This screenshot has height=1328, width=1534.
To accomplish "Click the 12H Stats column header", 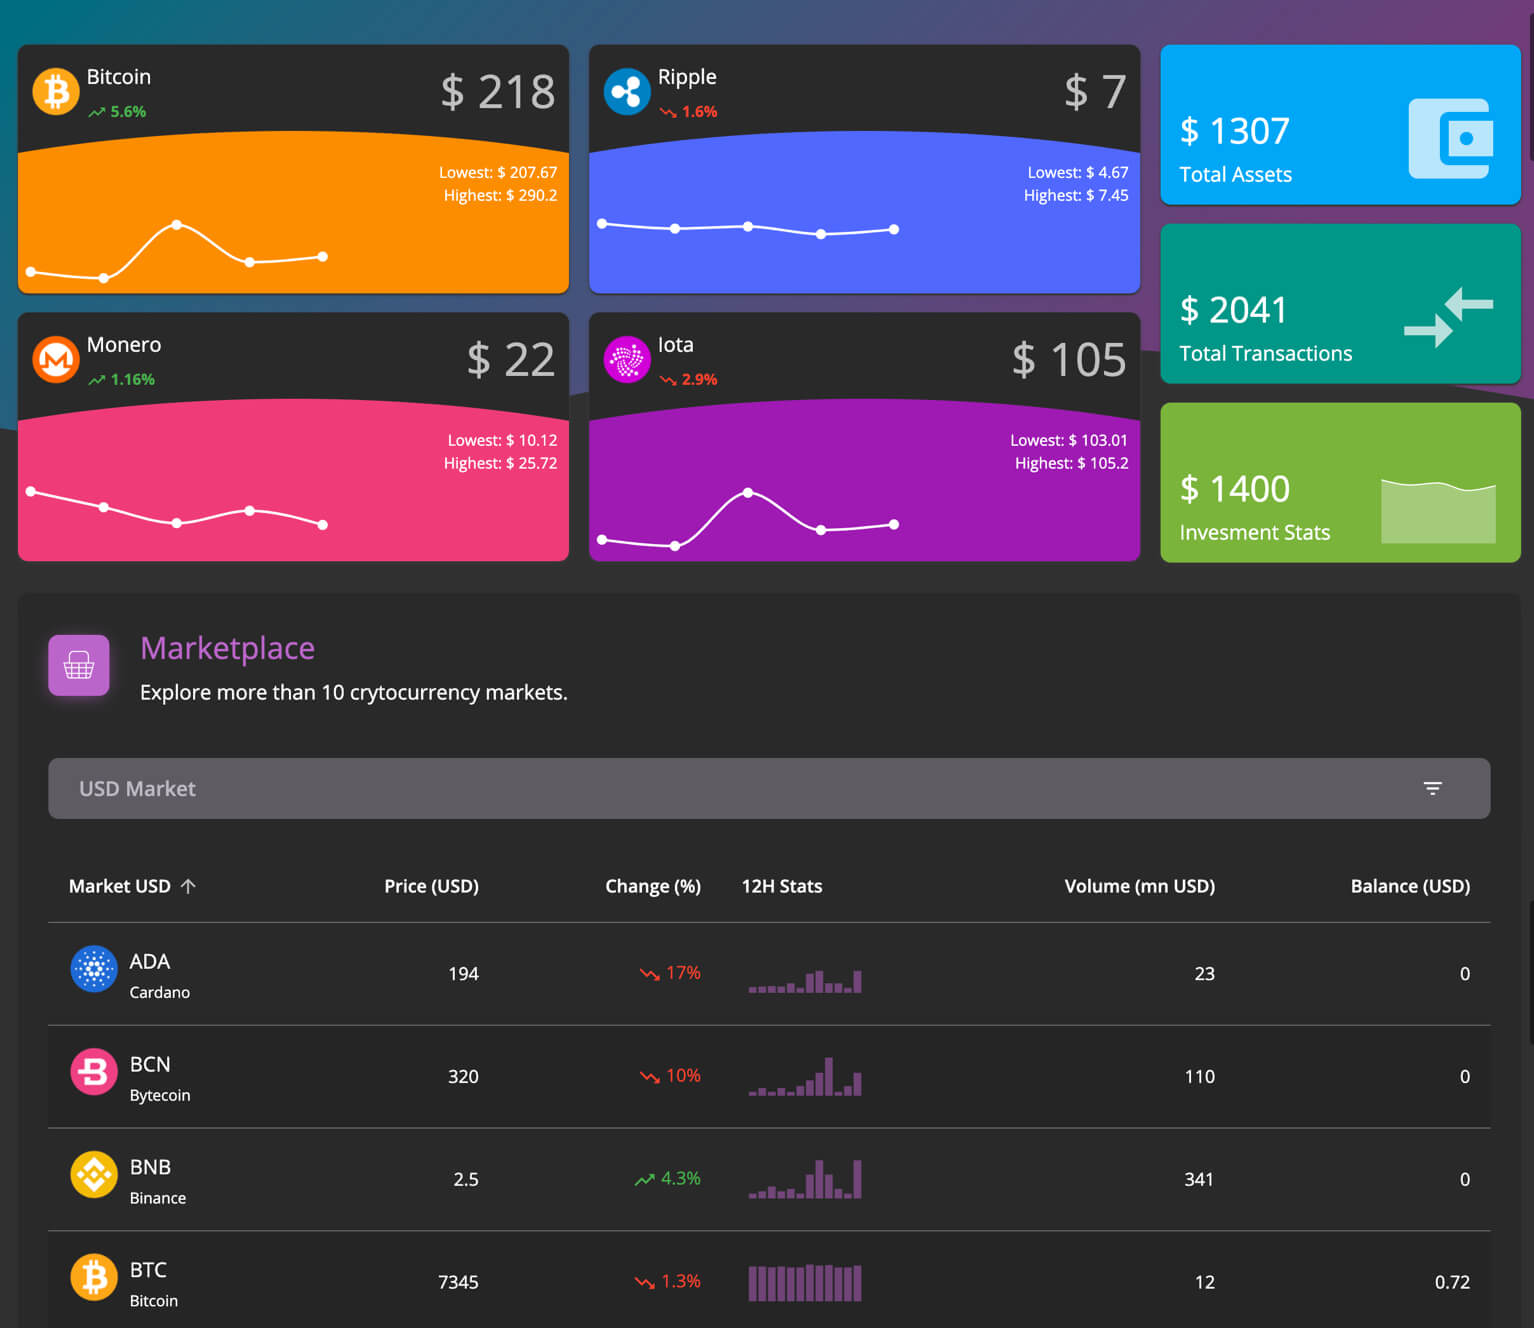I will [782, 886].
